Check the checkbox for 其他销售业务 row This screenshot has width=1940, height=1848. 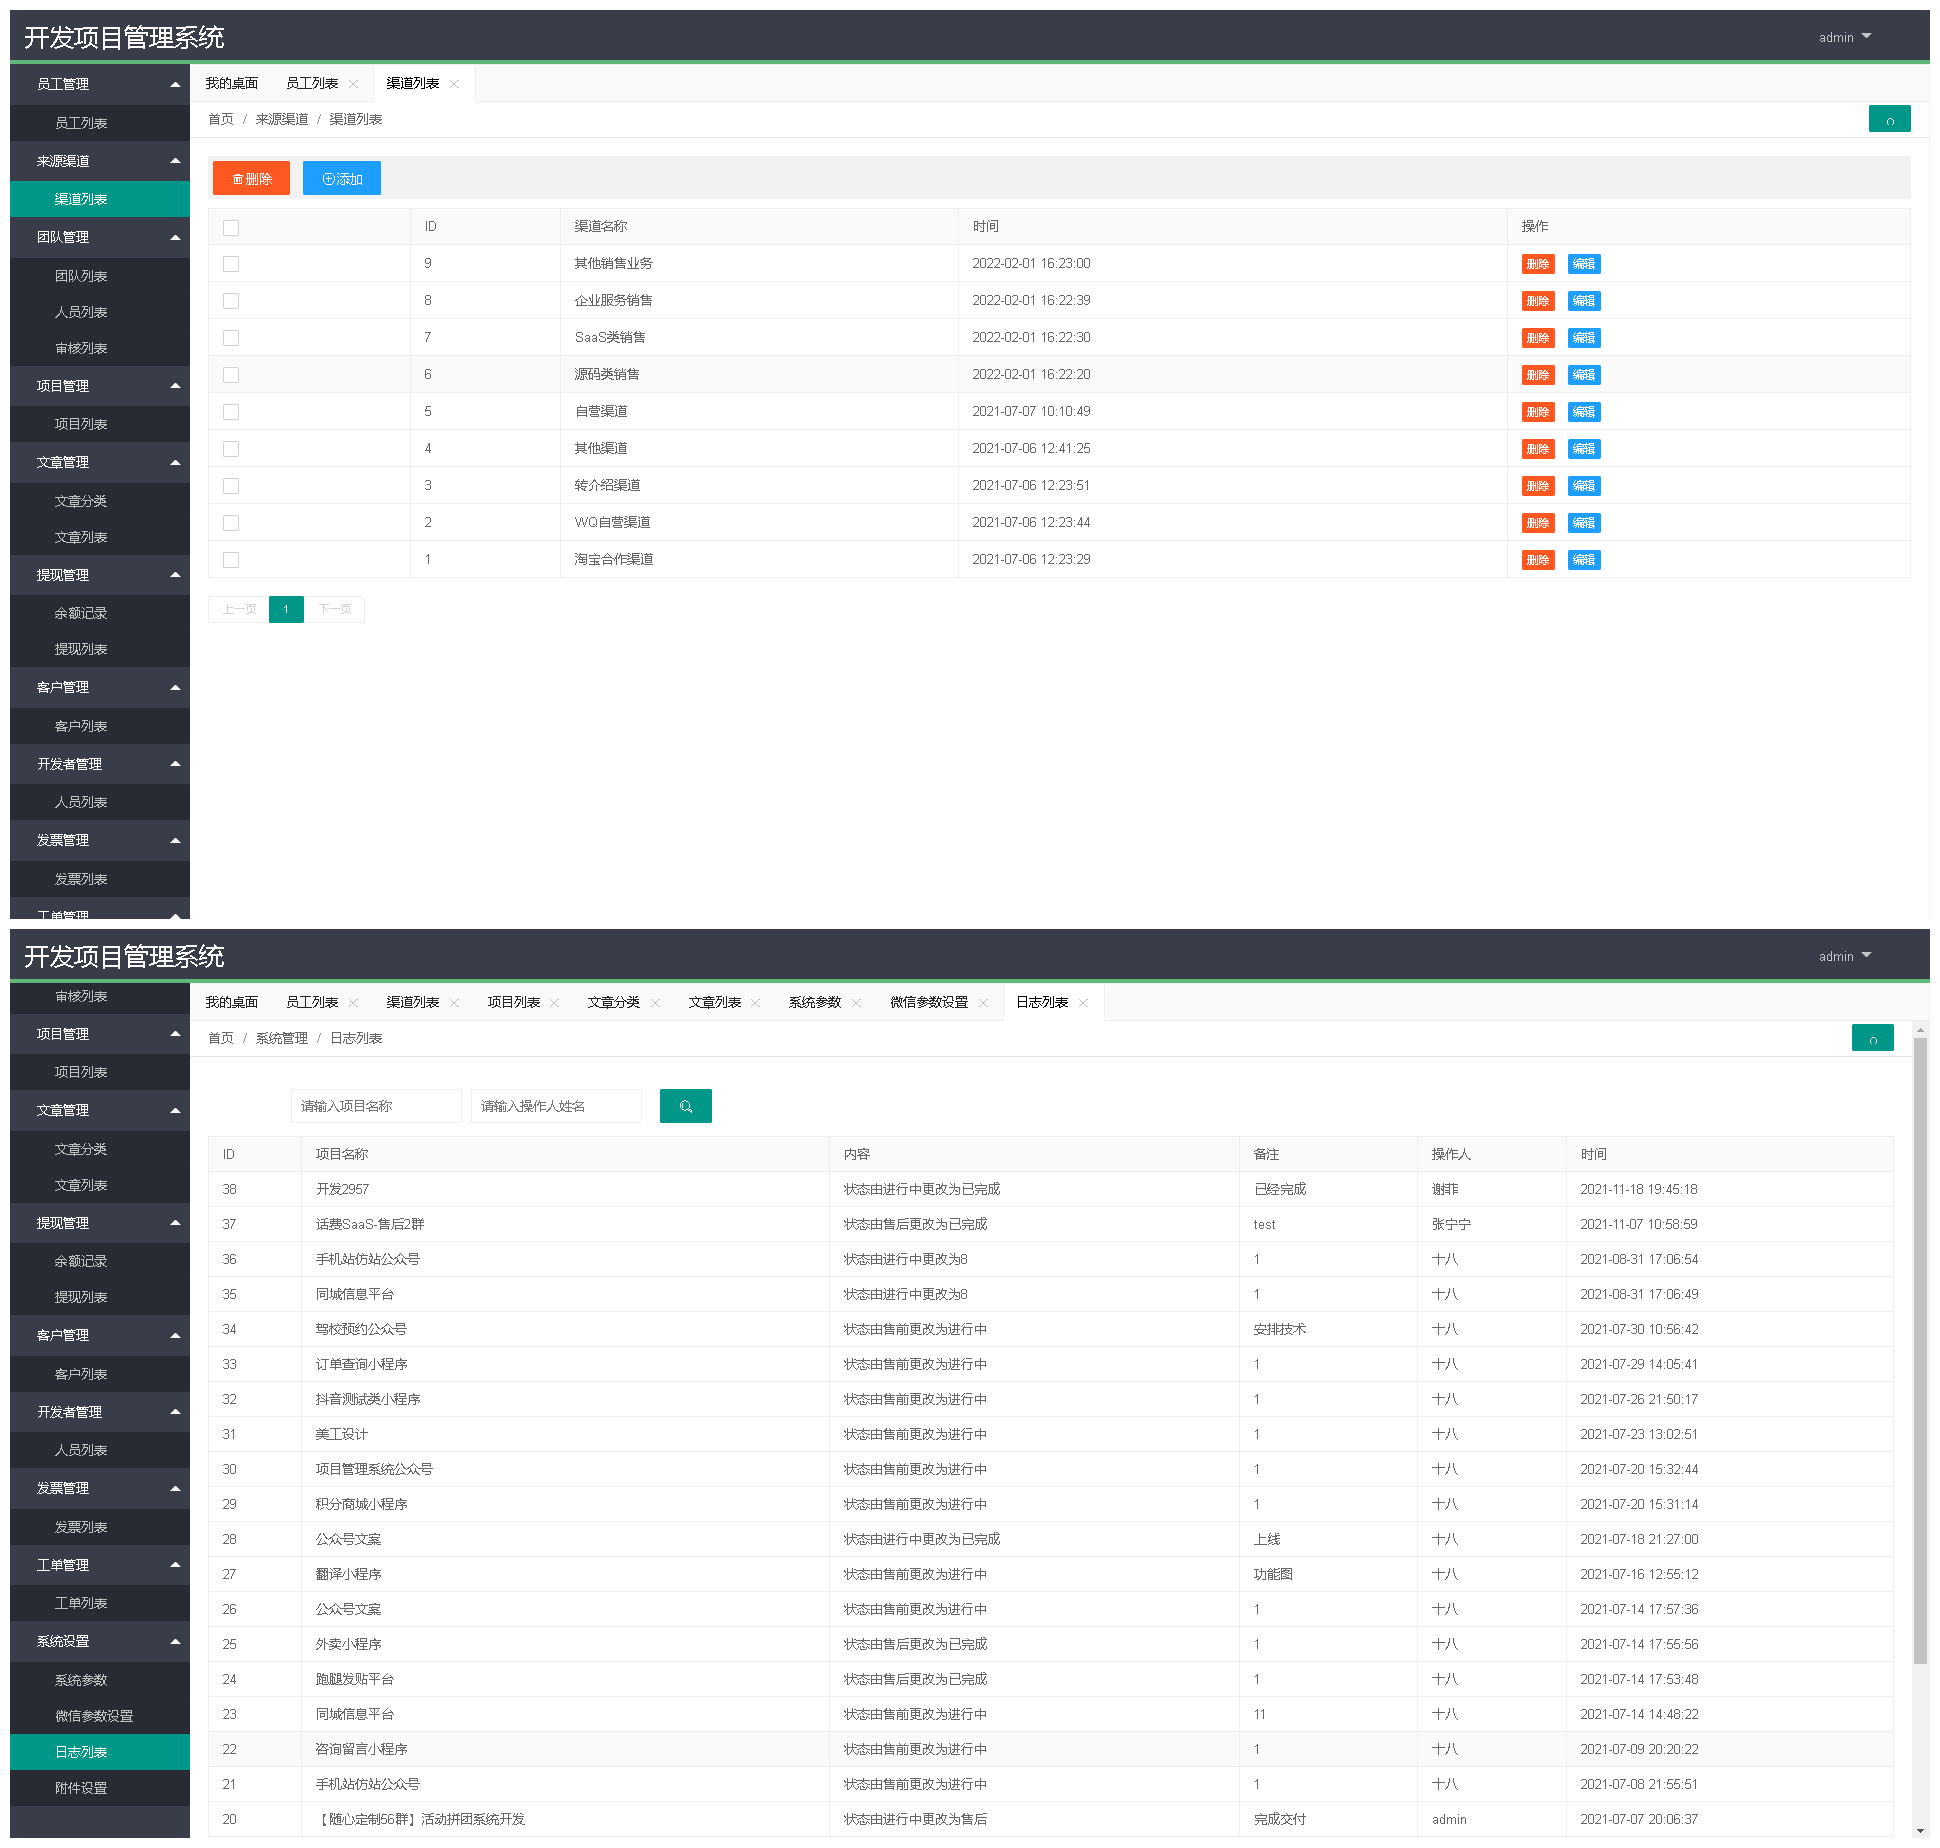pyautogui.click(x=231, y=264)
